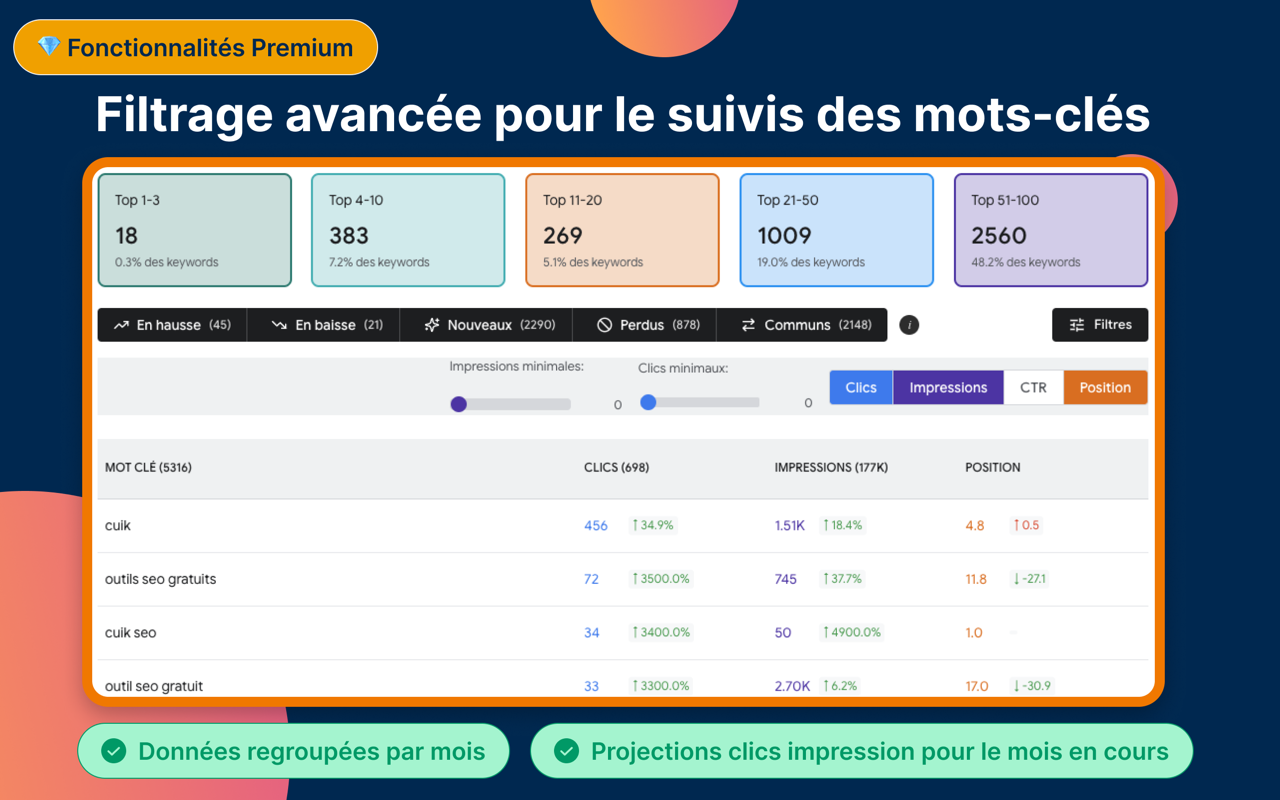Screen dimensions: 1280x800
Task: Click the Fonctionnalités Premium badge
Action: click(x=195, y=47)
